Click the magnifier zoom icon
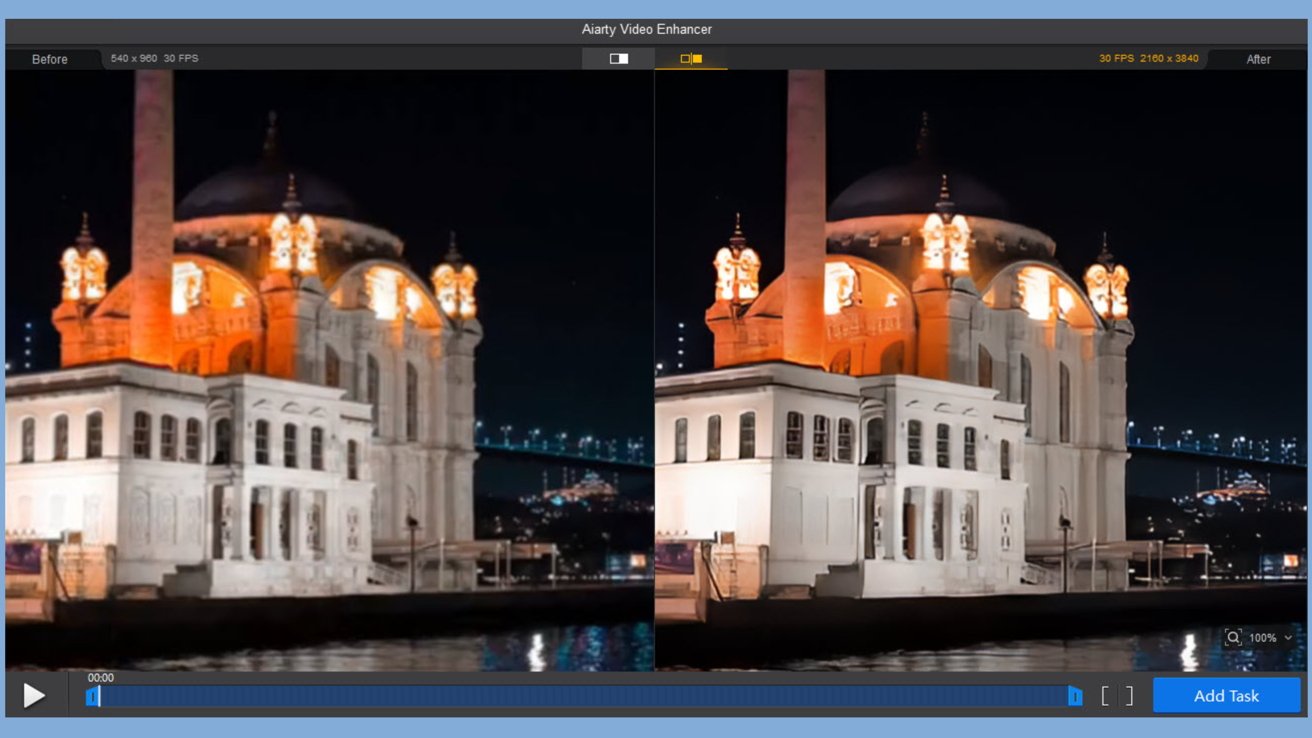The image size is (1312, 738). 1233,638
